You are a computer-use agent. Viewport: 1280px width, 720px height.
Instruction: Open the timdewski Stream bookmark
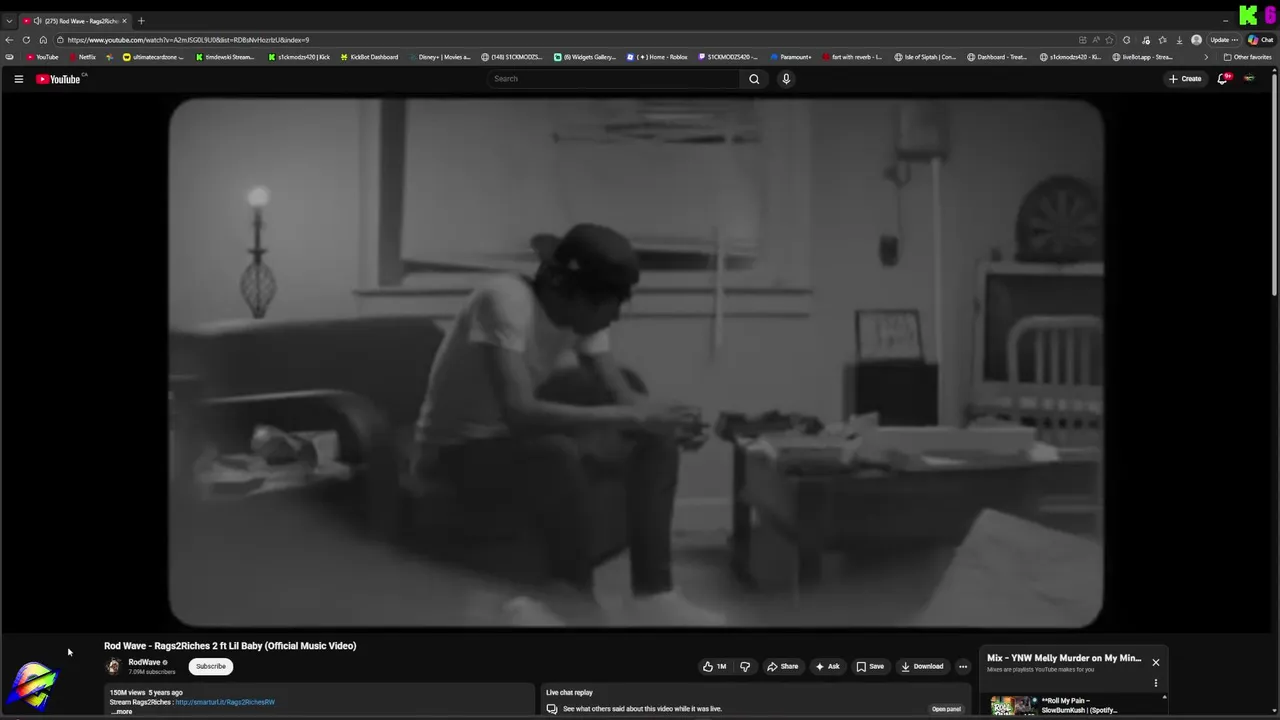(x=225, y=57)
